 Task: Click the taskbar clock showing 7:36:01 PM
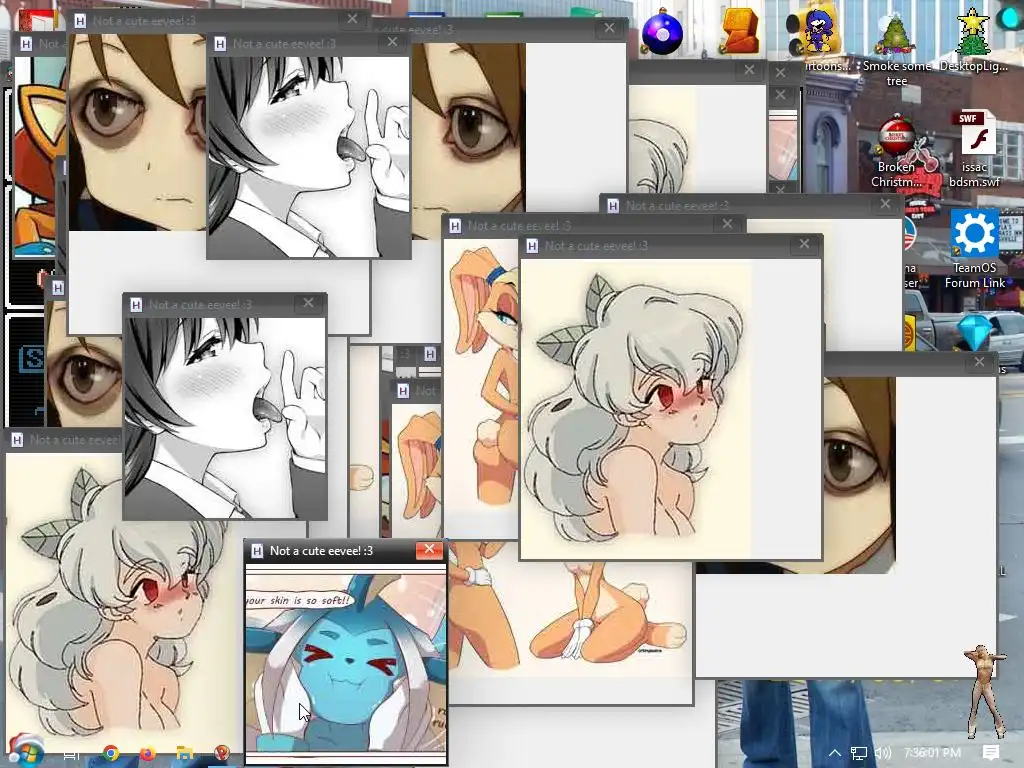click(x=933, y=753)
